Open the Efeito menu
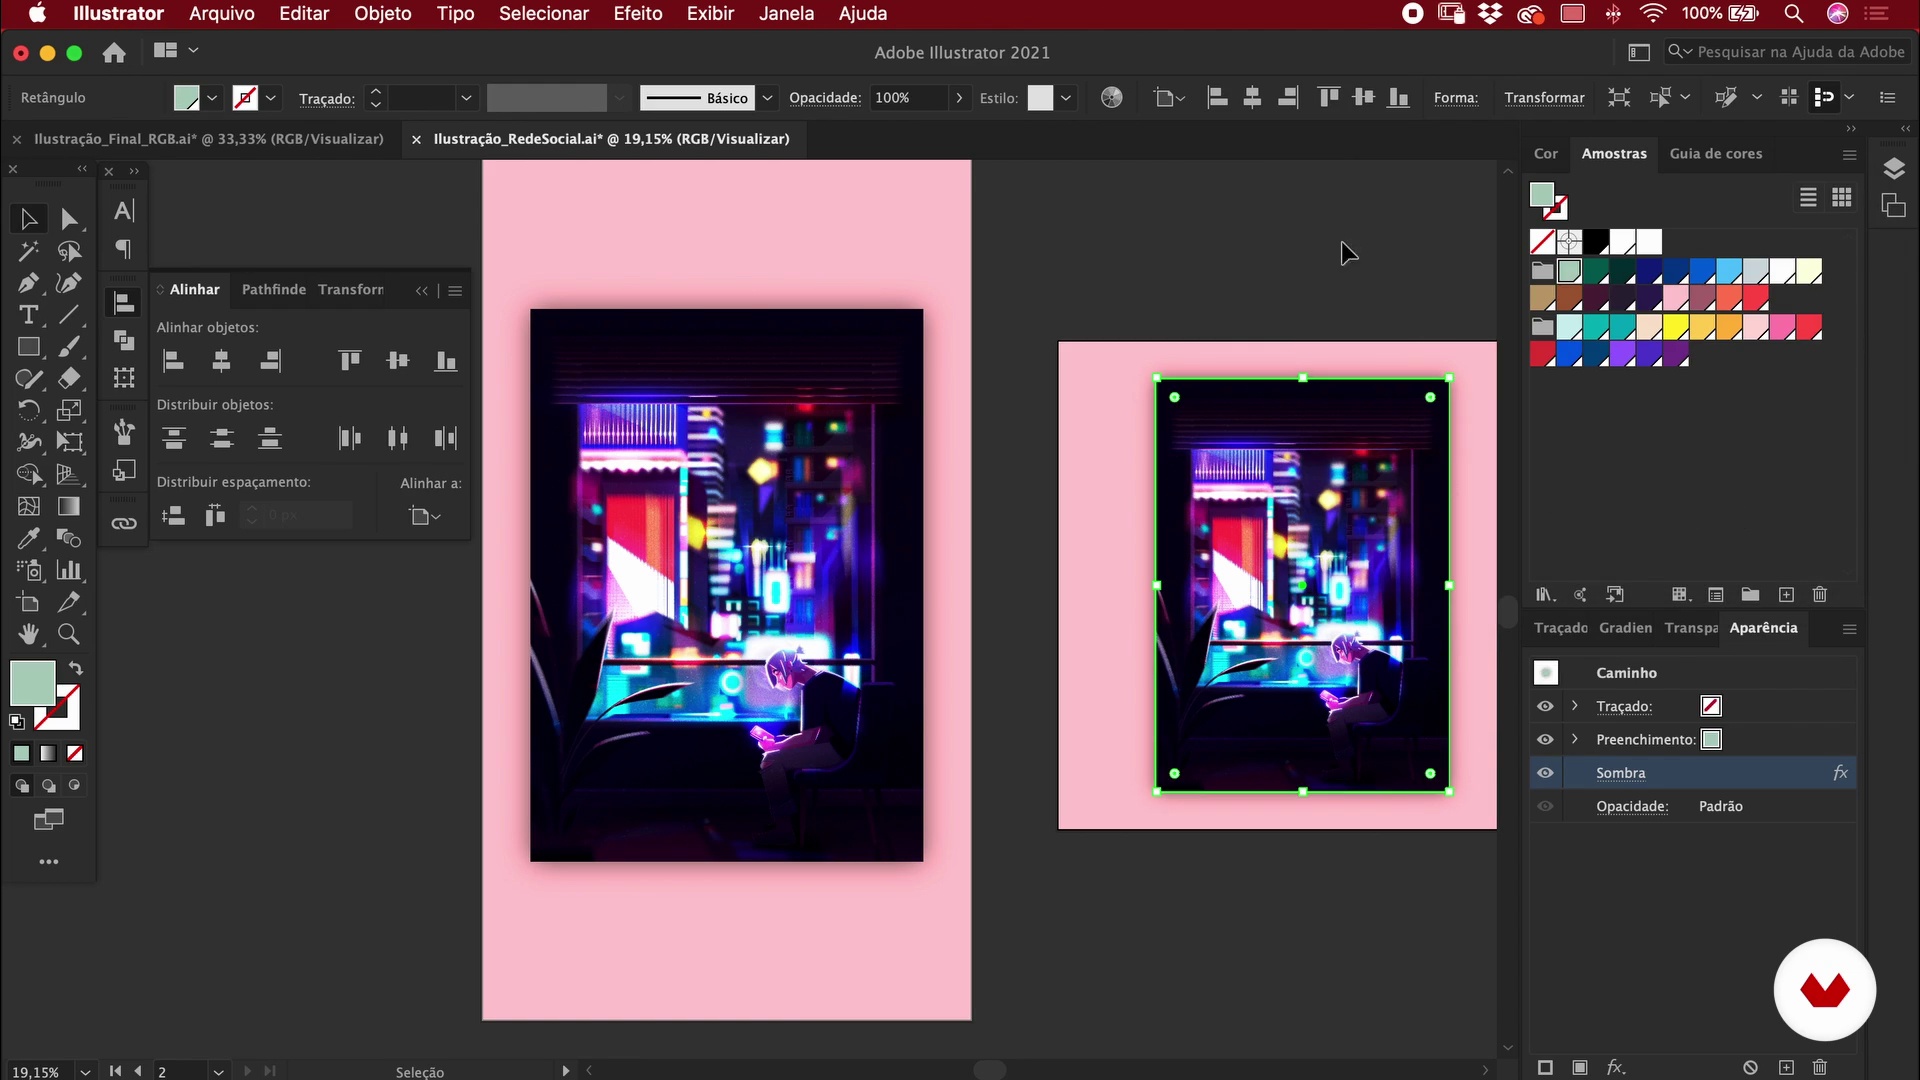The image size is (1920, 1080). point(638,14)
